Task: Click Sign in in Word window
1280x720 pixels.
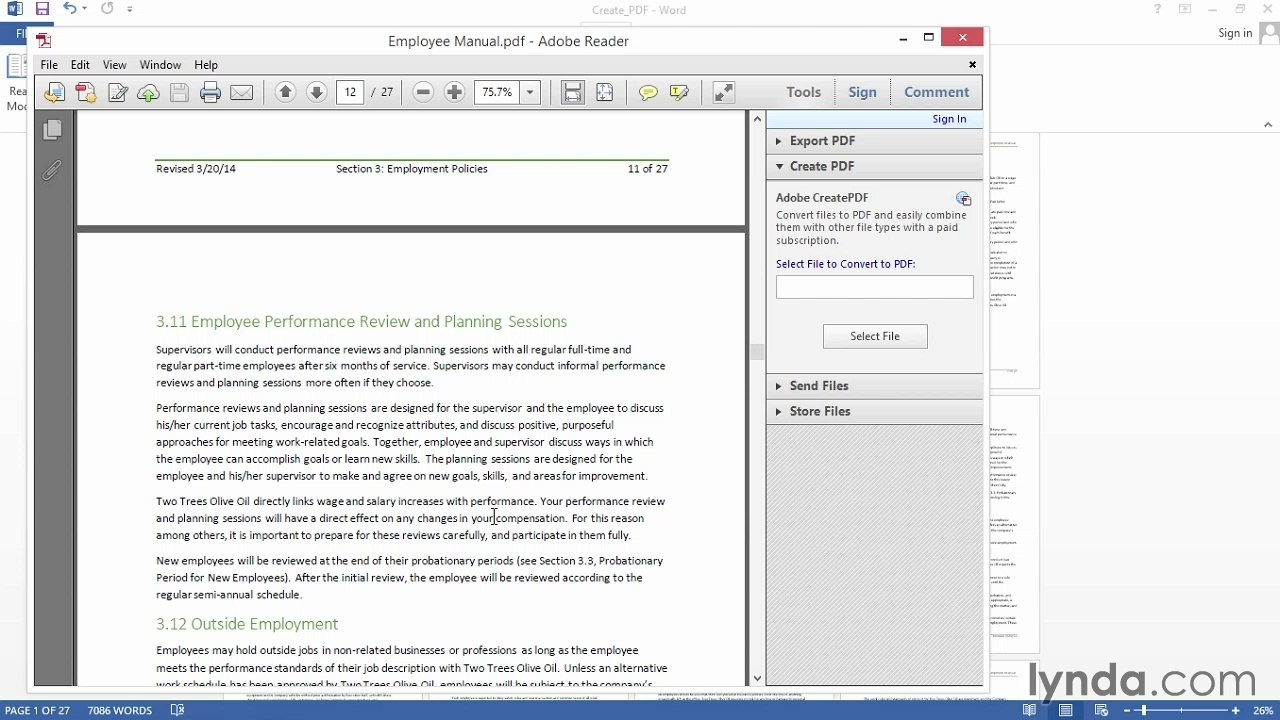Action: [x=1235, y=33]
